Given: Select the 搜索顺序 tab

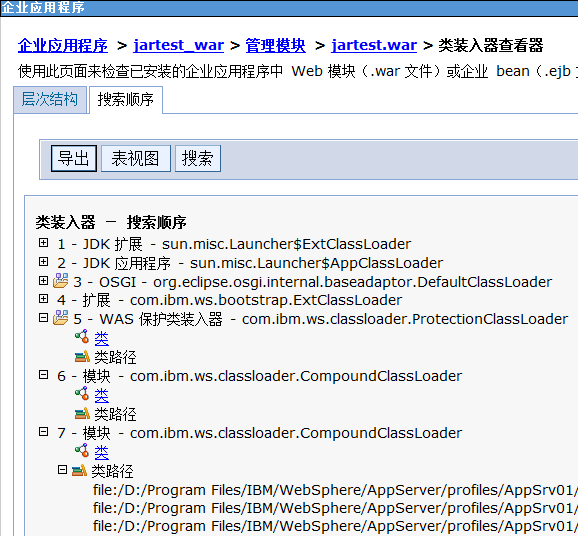Looking at the screenshot, I should pyautogui.click(x=126, y=100).
